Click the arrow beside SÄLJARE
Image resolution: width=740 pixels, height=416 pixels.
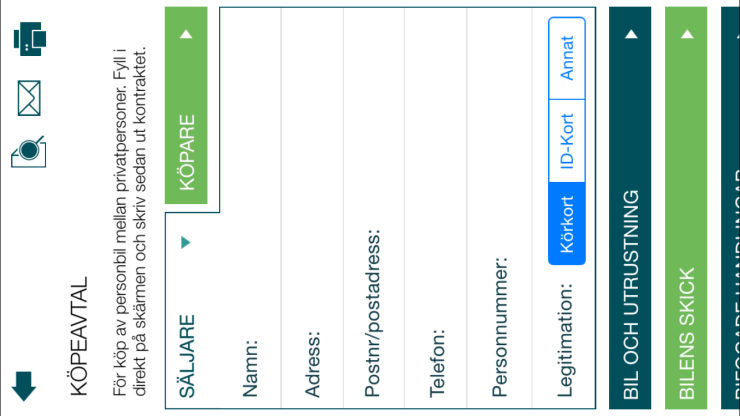pyautogui.click(x=186, y=242)
